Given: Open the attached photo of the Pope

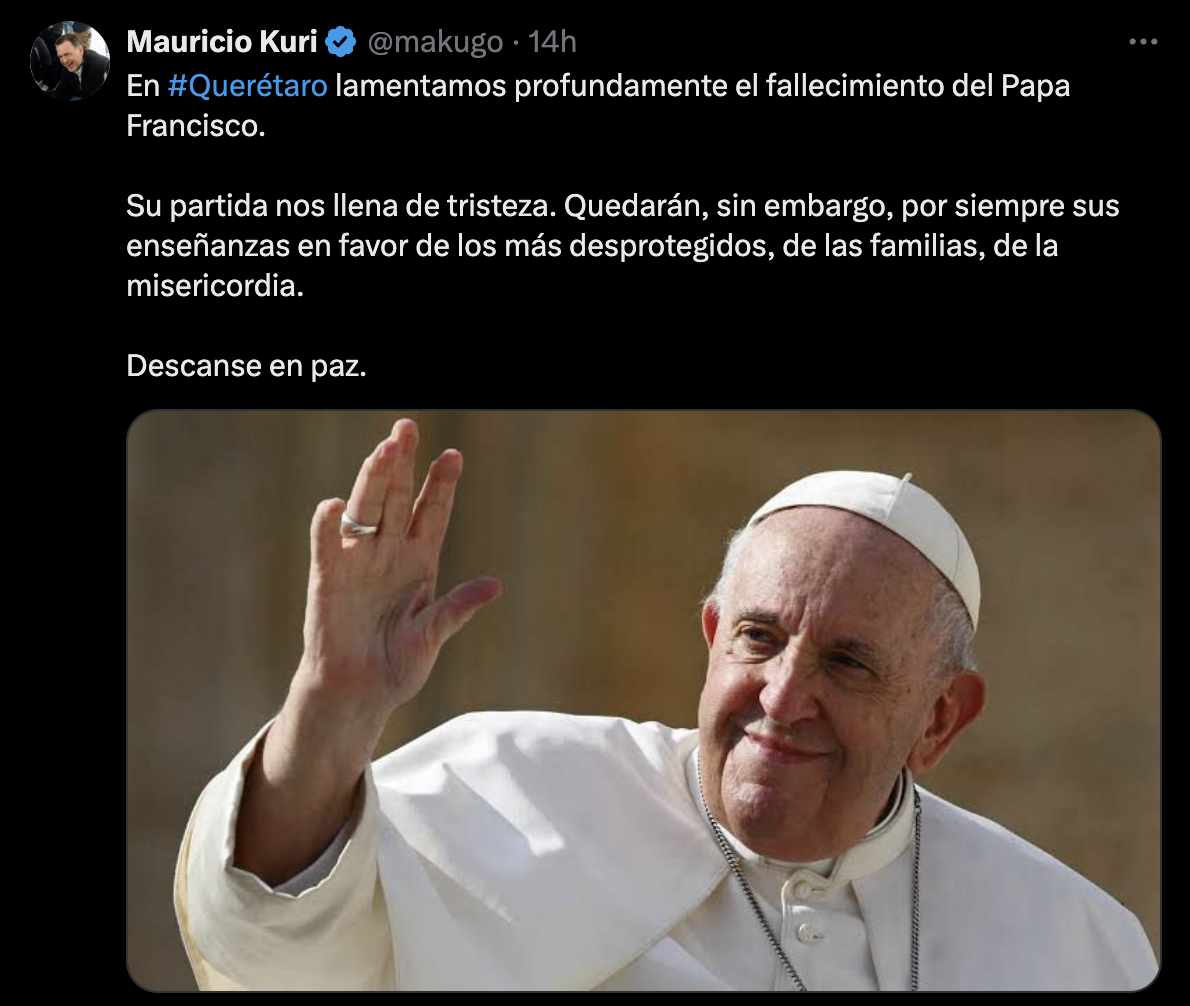Looking at the screenshot, I should point(644,700).
